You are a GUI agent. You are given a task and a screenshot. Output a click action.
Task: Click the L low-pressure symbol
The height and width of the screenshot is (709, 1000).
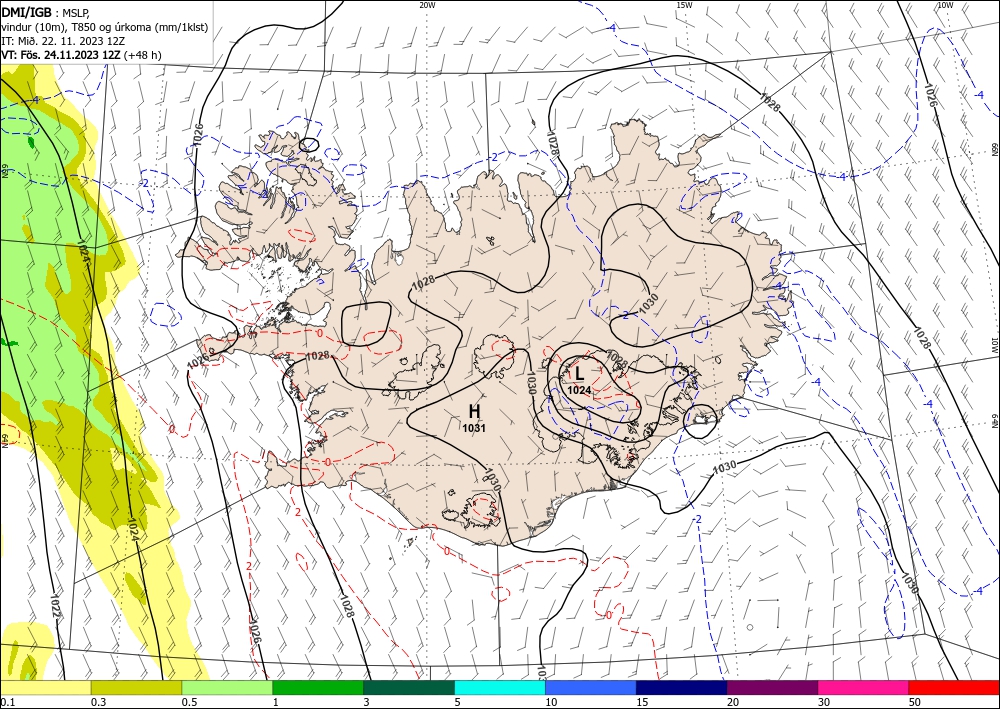(x=579, y=374)
